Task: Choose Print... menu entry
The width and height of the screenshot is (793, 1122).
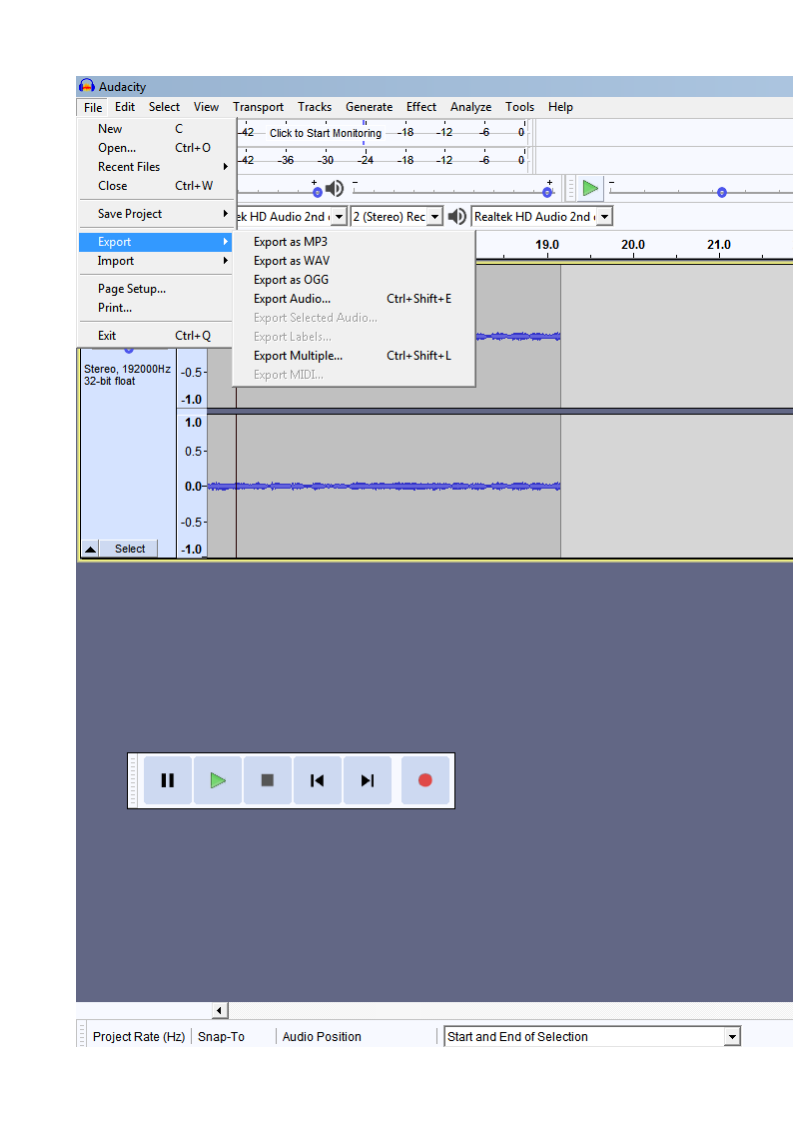Action: tap(155, 308)
